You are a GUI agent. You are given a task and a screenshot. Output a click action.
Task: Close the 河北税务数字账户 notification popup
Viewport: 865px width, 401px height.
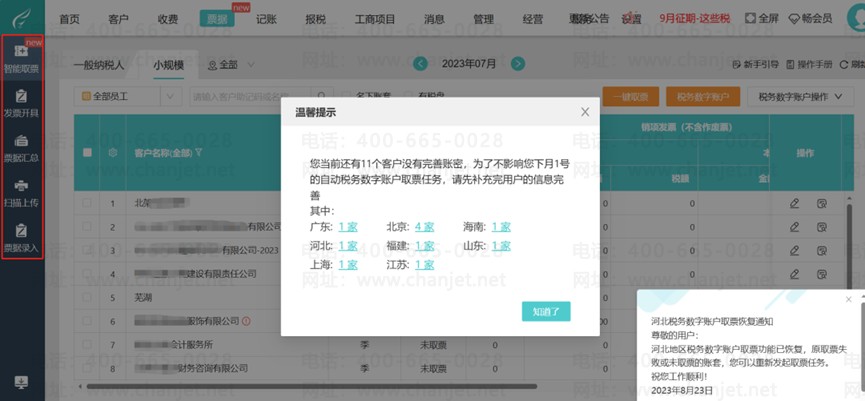coord(848,299)
